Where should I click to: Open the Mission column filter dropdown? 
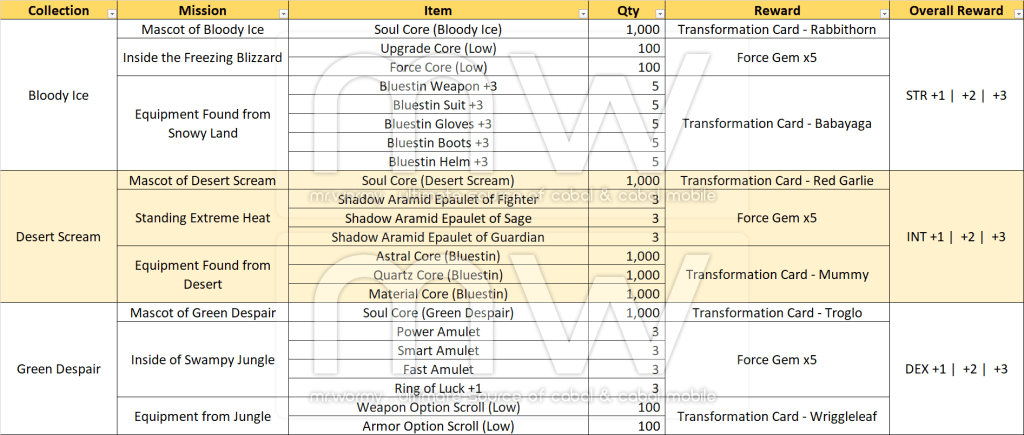(x=284, y=12)
